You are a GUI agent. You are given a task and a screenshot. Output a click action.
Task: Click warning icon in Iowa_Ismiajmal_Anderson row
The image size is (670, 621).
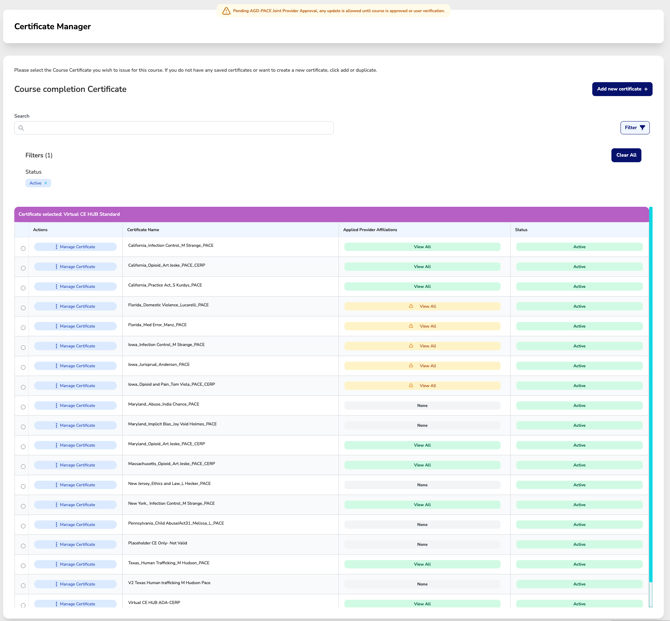411,366
